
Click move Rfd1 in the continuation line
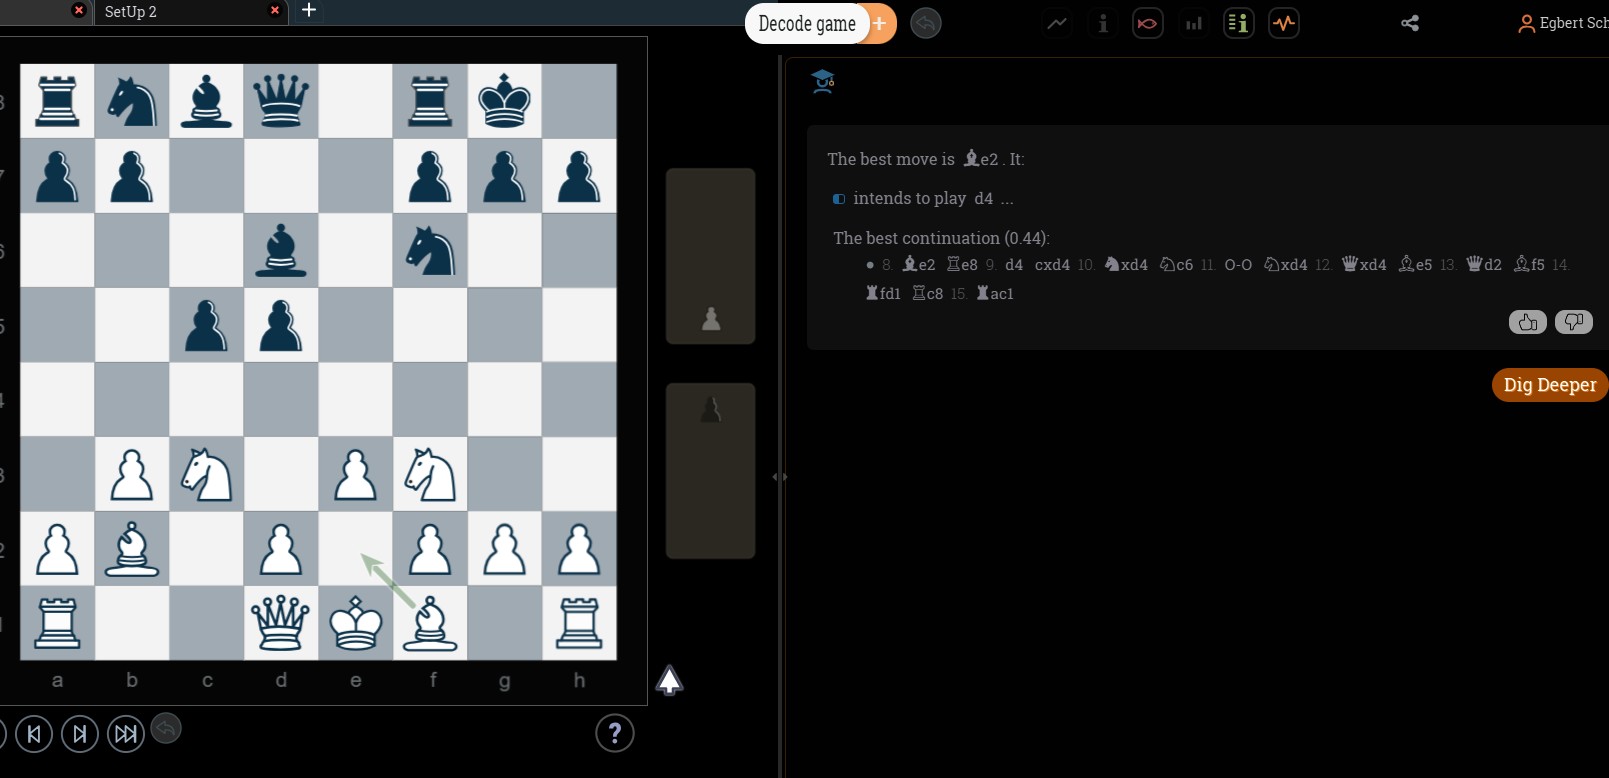tap(883, 294)
